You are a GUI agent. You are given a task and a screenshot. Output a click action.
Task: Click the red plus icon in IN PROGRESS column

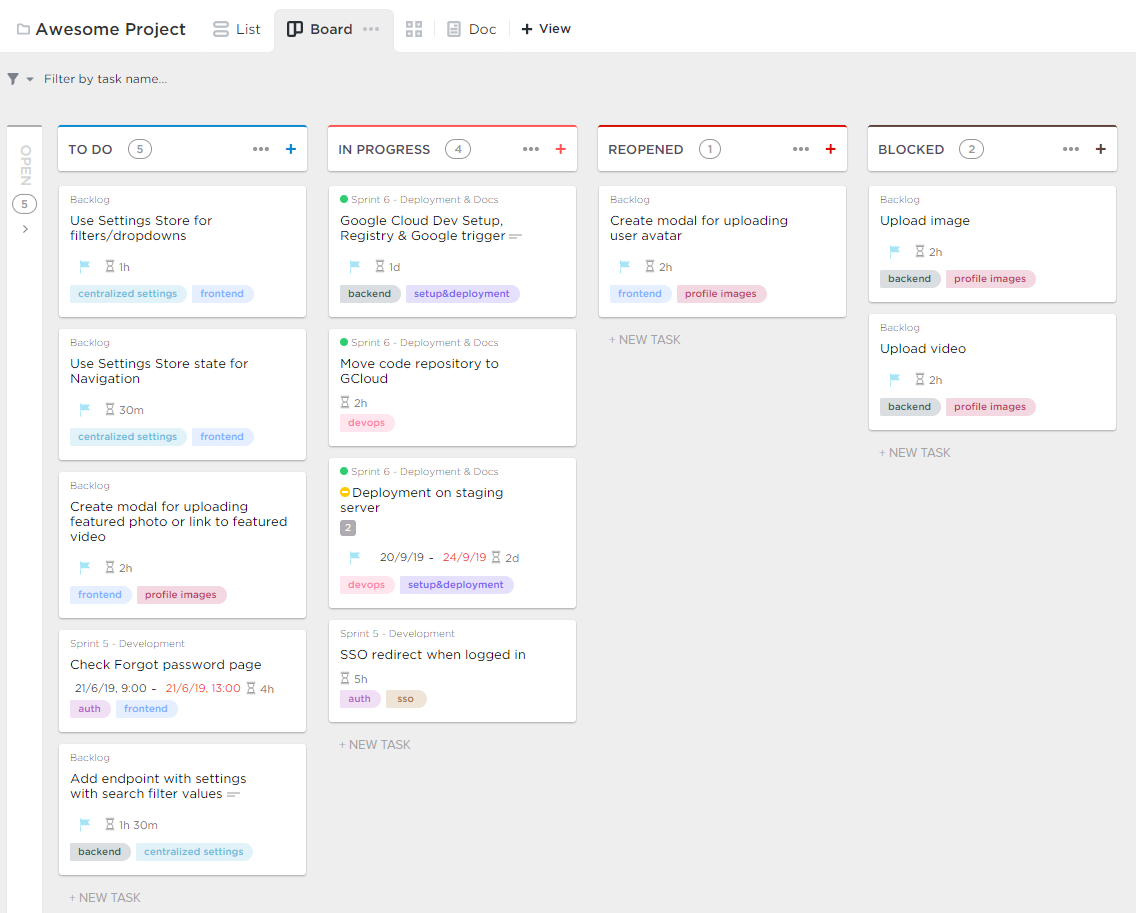tap(560, 149)
